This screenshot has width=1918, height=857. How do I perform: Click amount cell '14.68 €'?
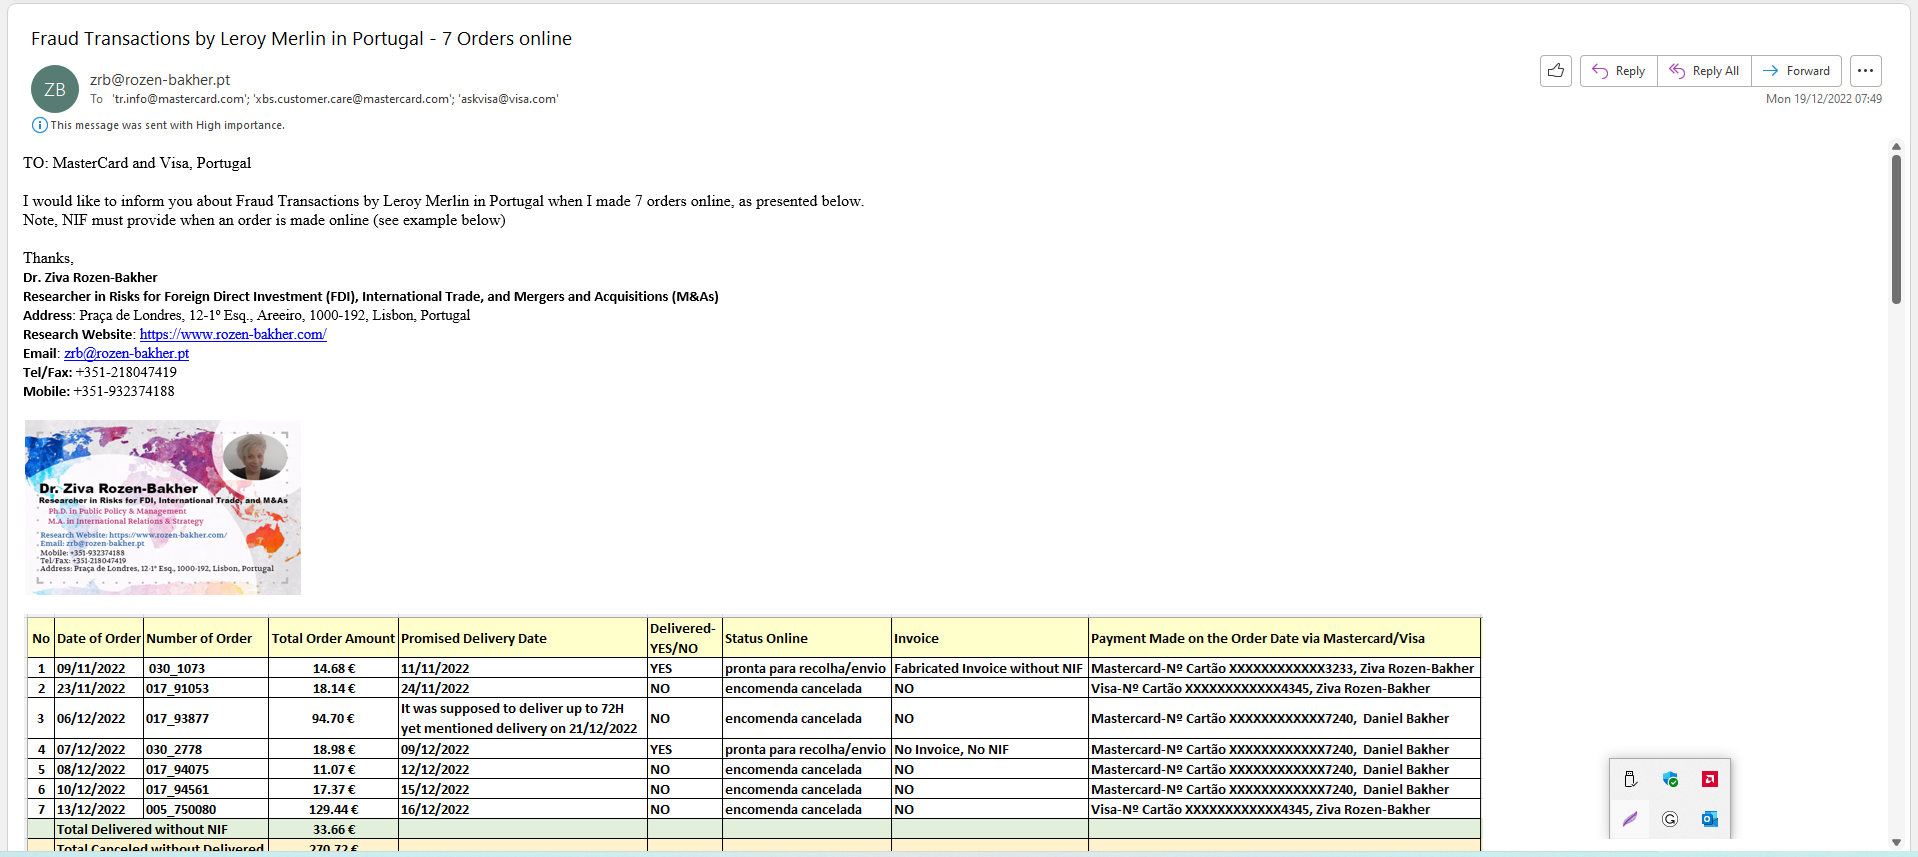click(x=334, y=668)
